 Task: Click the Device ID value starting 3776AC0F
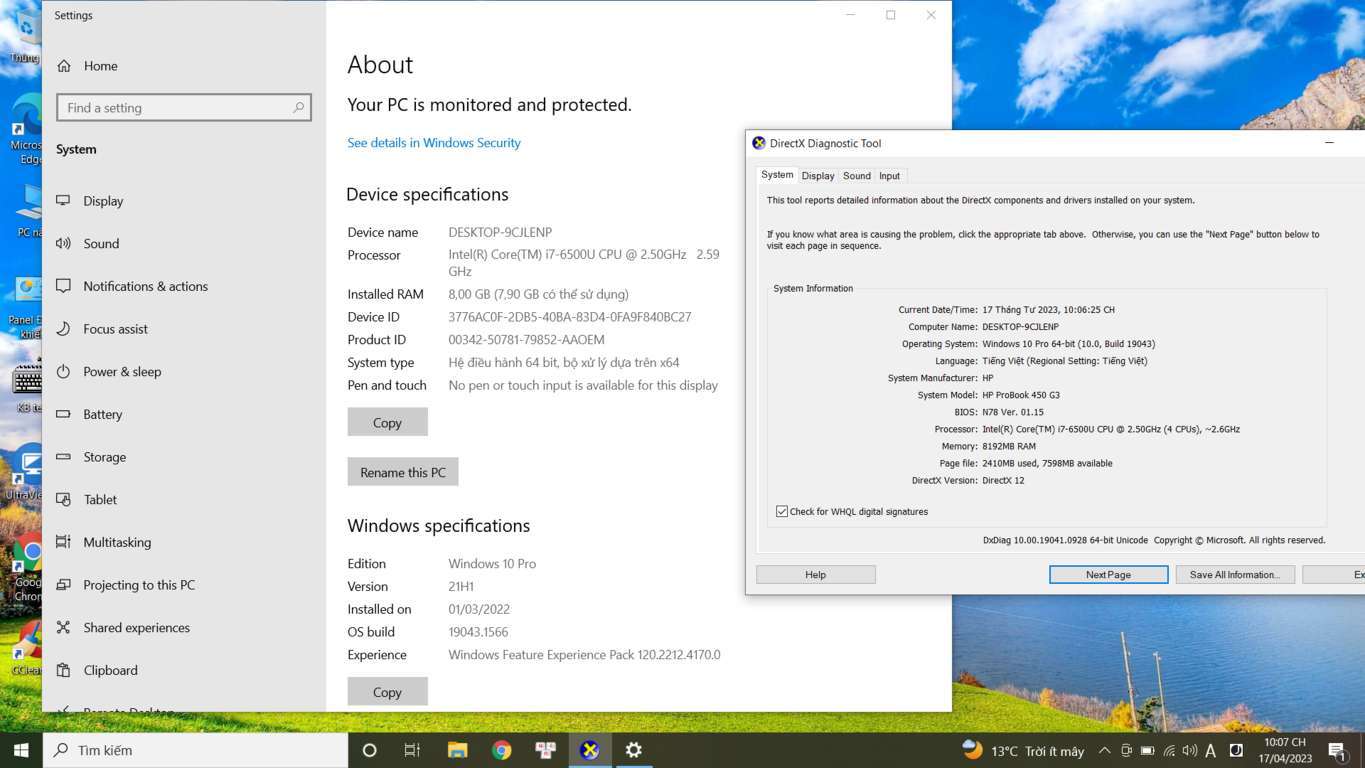point(570,317)
